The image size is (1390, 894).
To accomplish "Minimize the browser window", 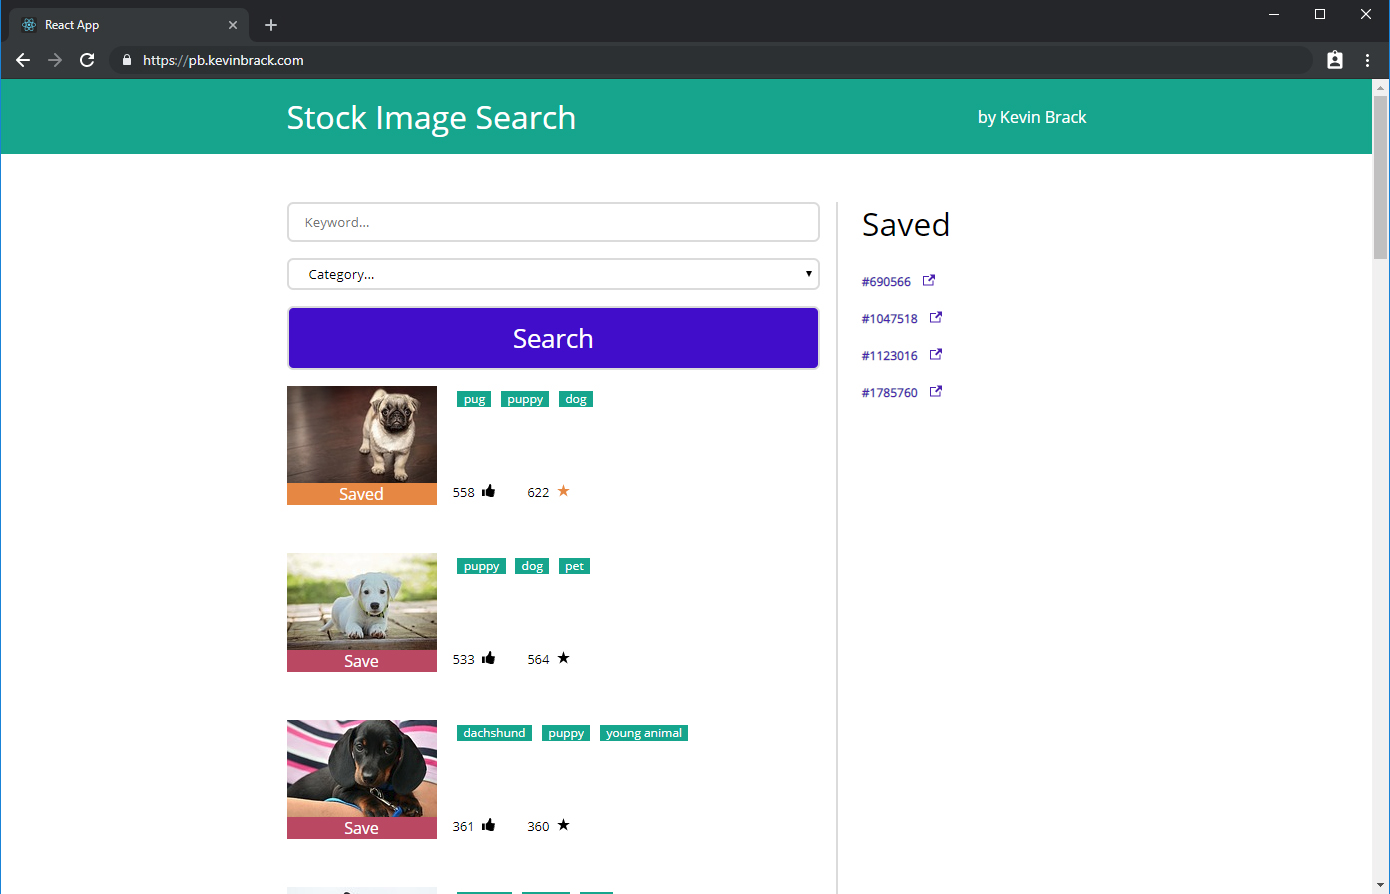I will click(1274, 14).
